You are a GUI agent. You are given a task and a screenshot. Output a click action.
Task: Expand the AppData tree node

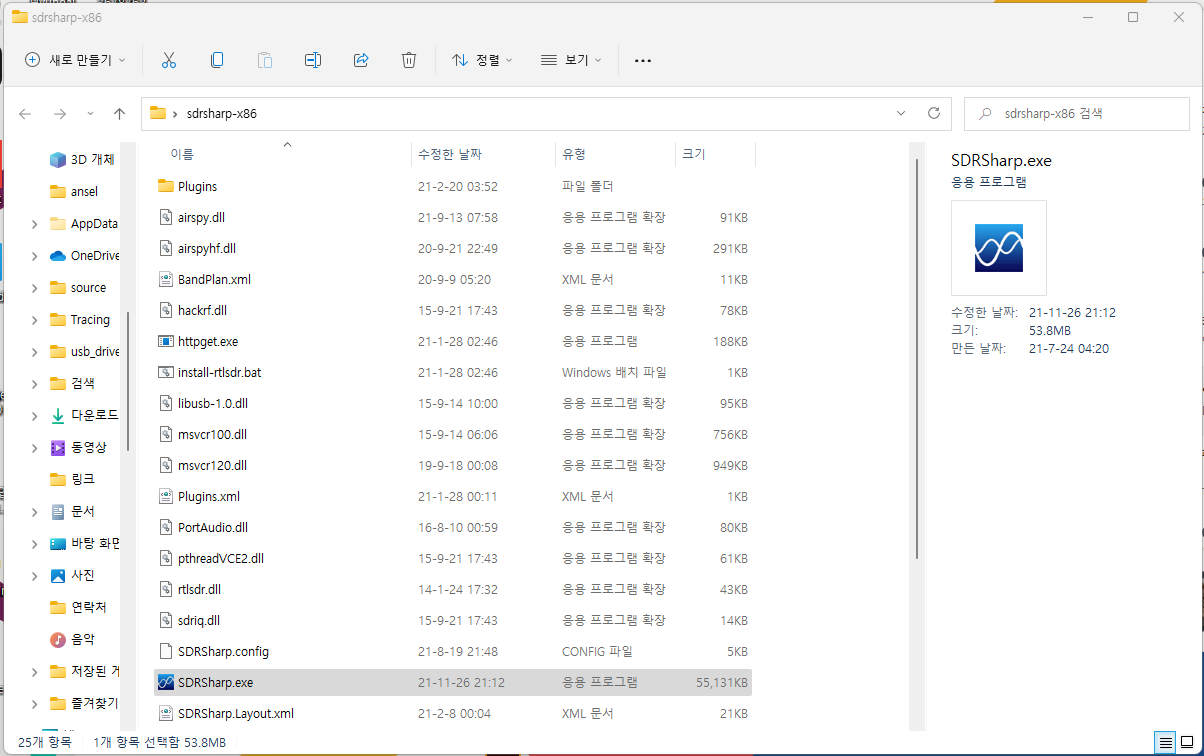[35, 223]
